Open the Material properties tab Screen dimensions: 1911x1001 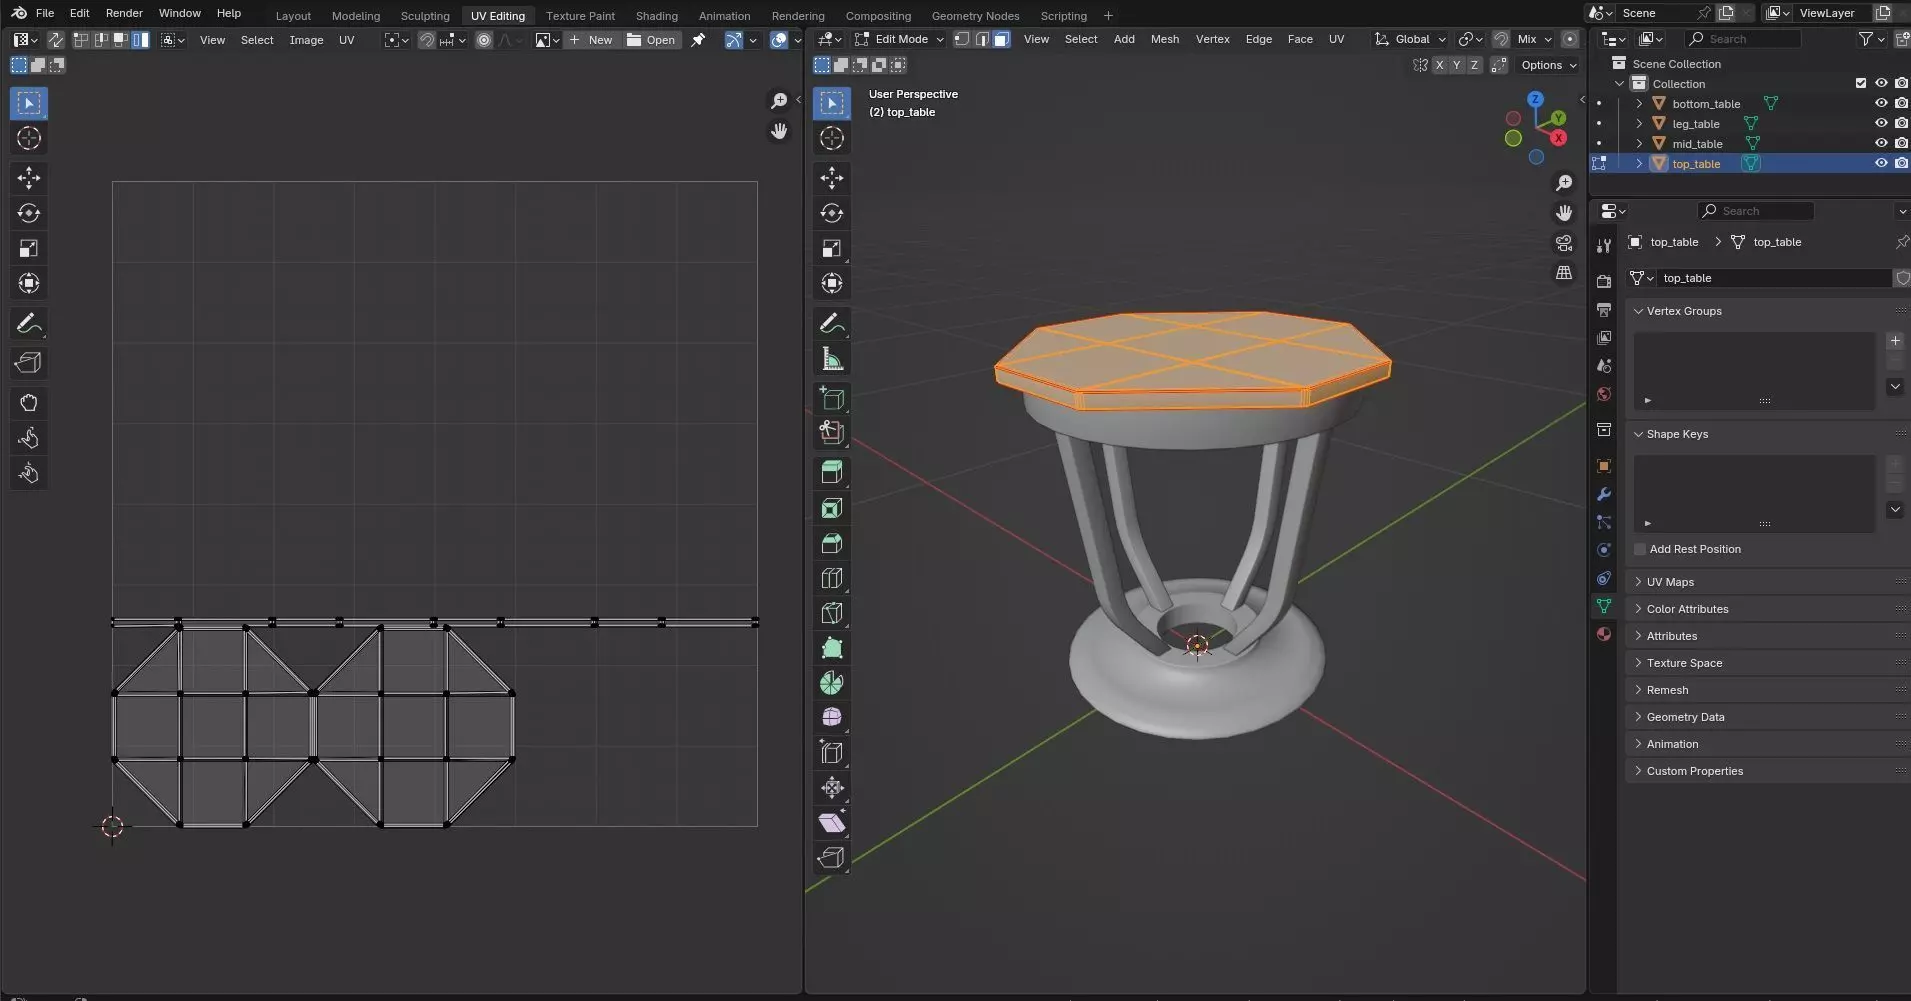point(1604,634)
